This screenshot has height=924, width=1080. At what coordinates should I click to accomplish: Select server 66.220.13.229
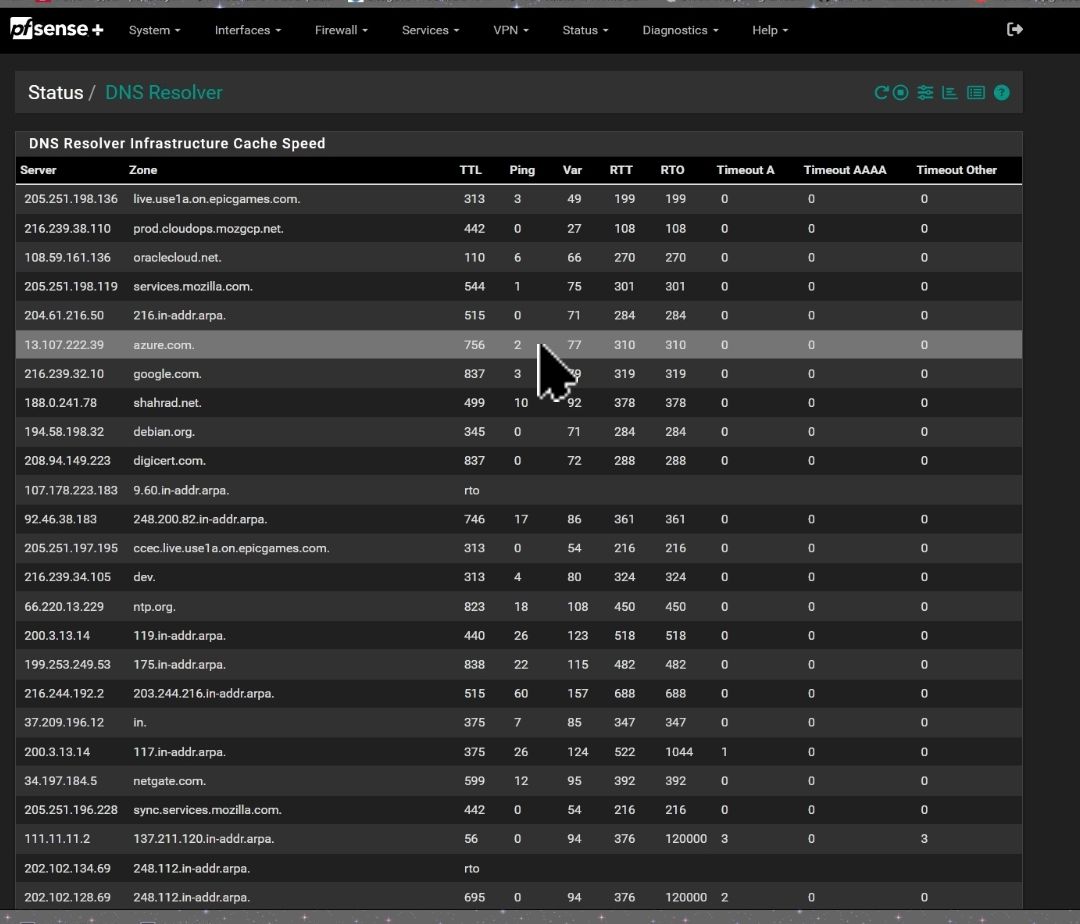[64, 607]
